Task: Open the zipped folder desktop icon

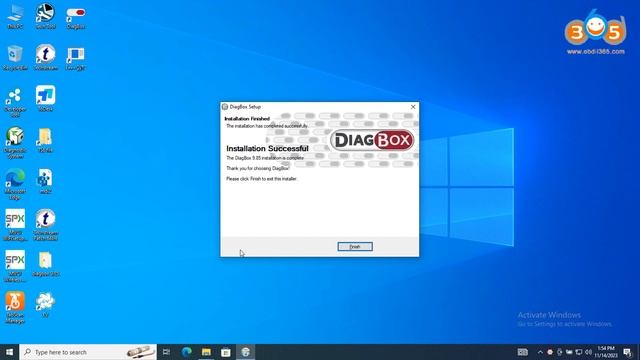Action: click(45, 140)
